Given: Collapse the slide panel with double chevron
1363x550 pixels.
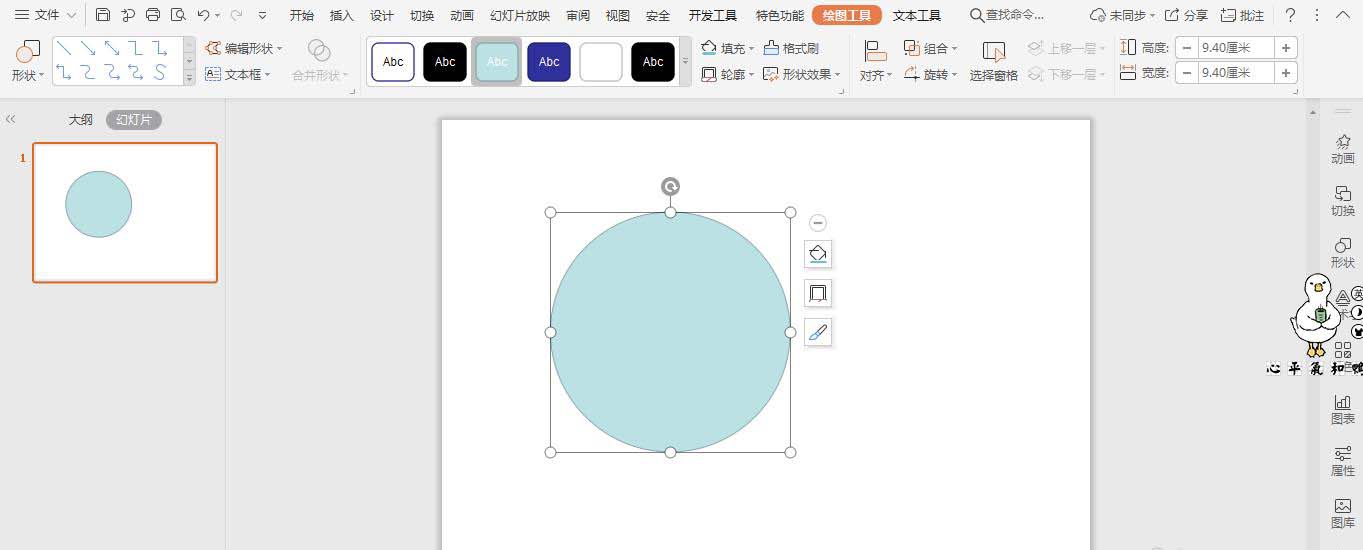Looking at the screenshot, I should [x=11, y=119].
